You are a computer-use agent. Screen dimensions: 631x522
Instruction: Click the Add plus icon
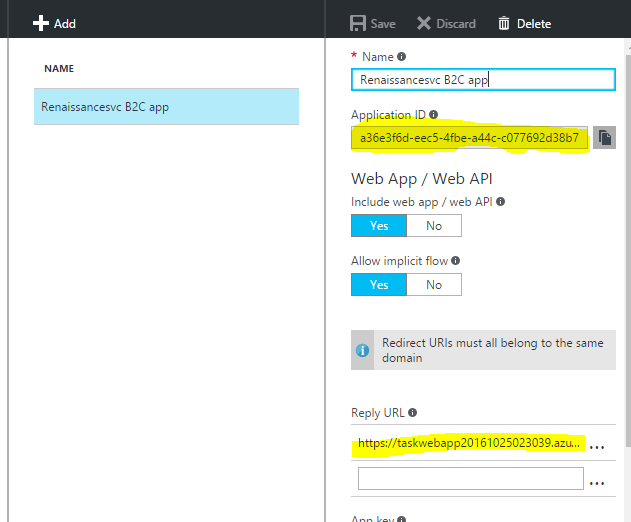tap(41, 23)
